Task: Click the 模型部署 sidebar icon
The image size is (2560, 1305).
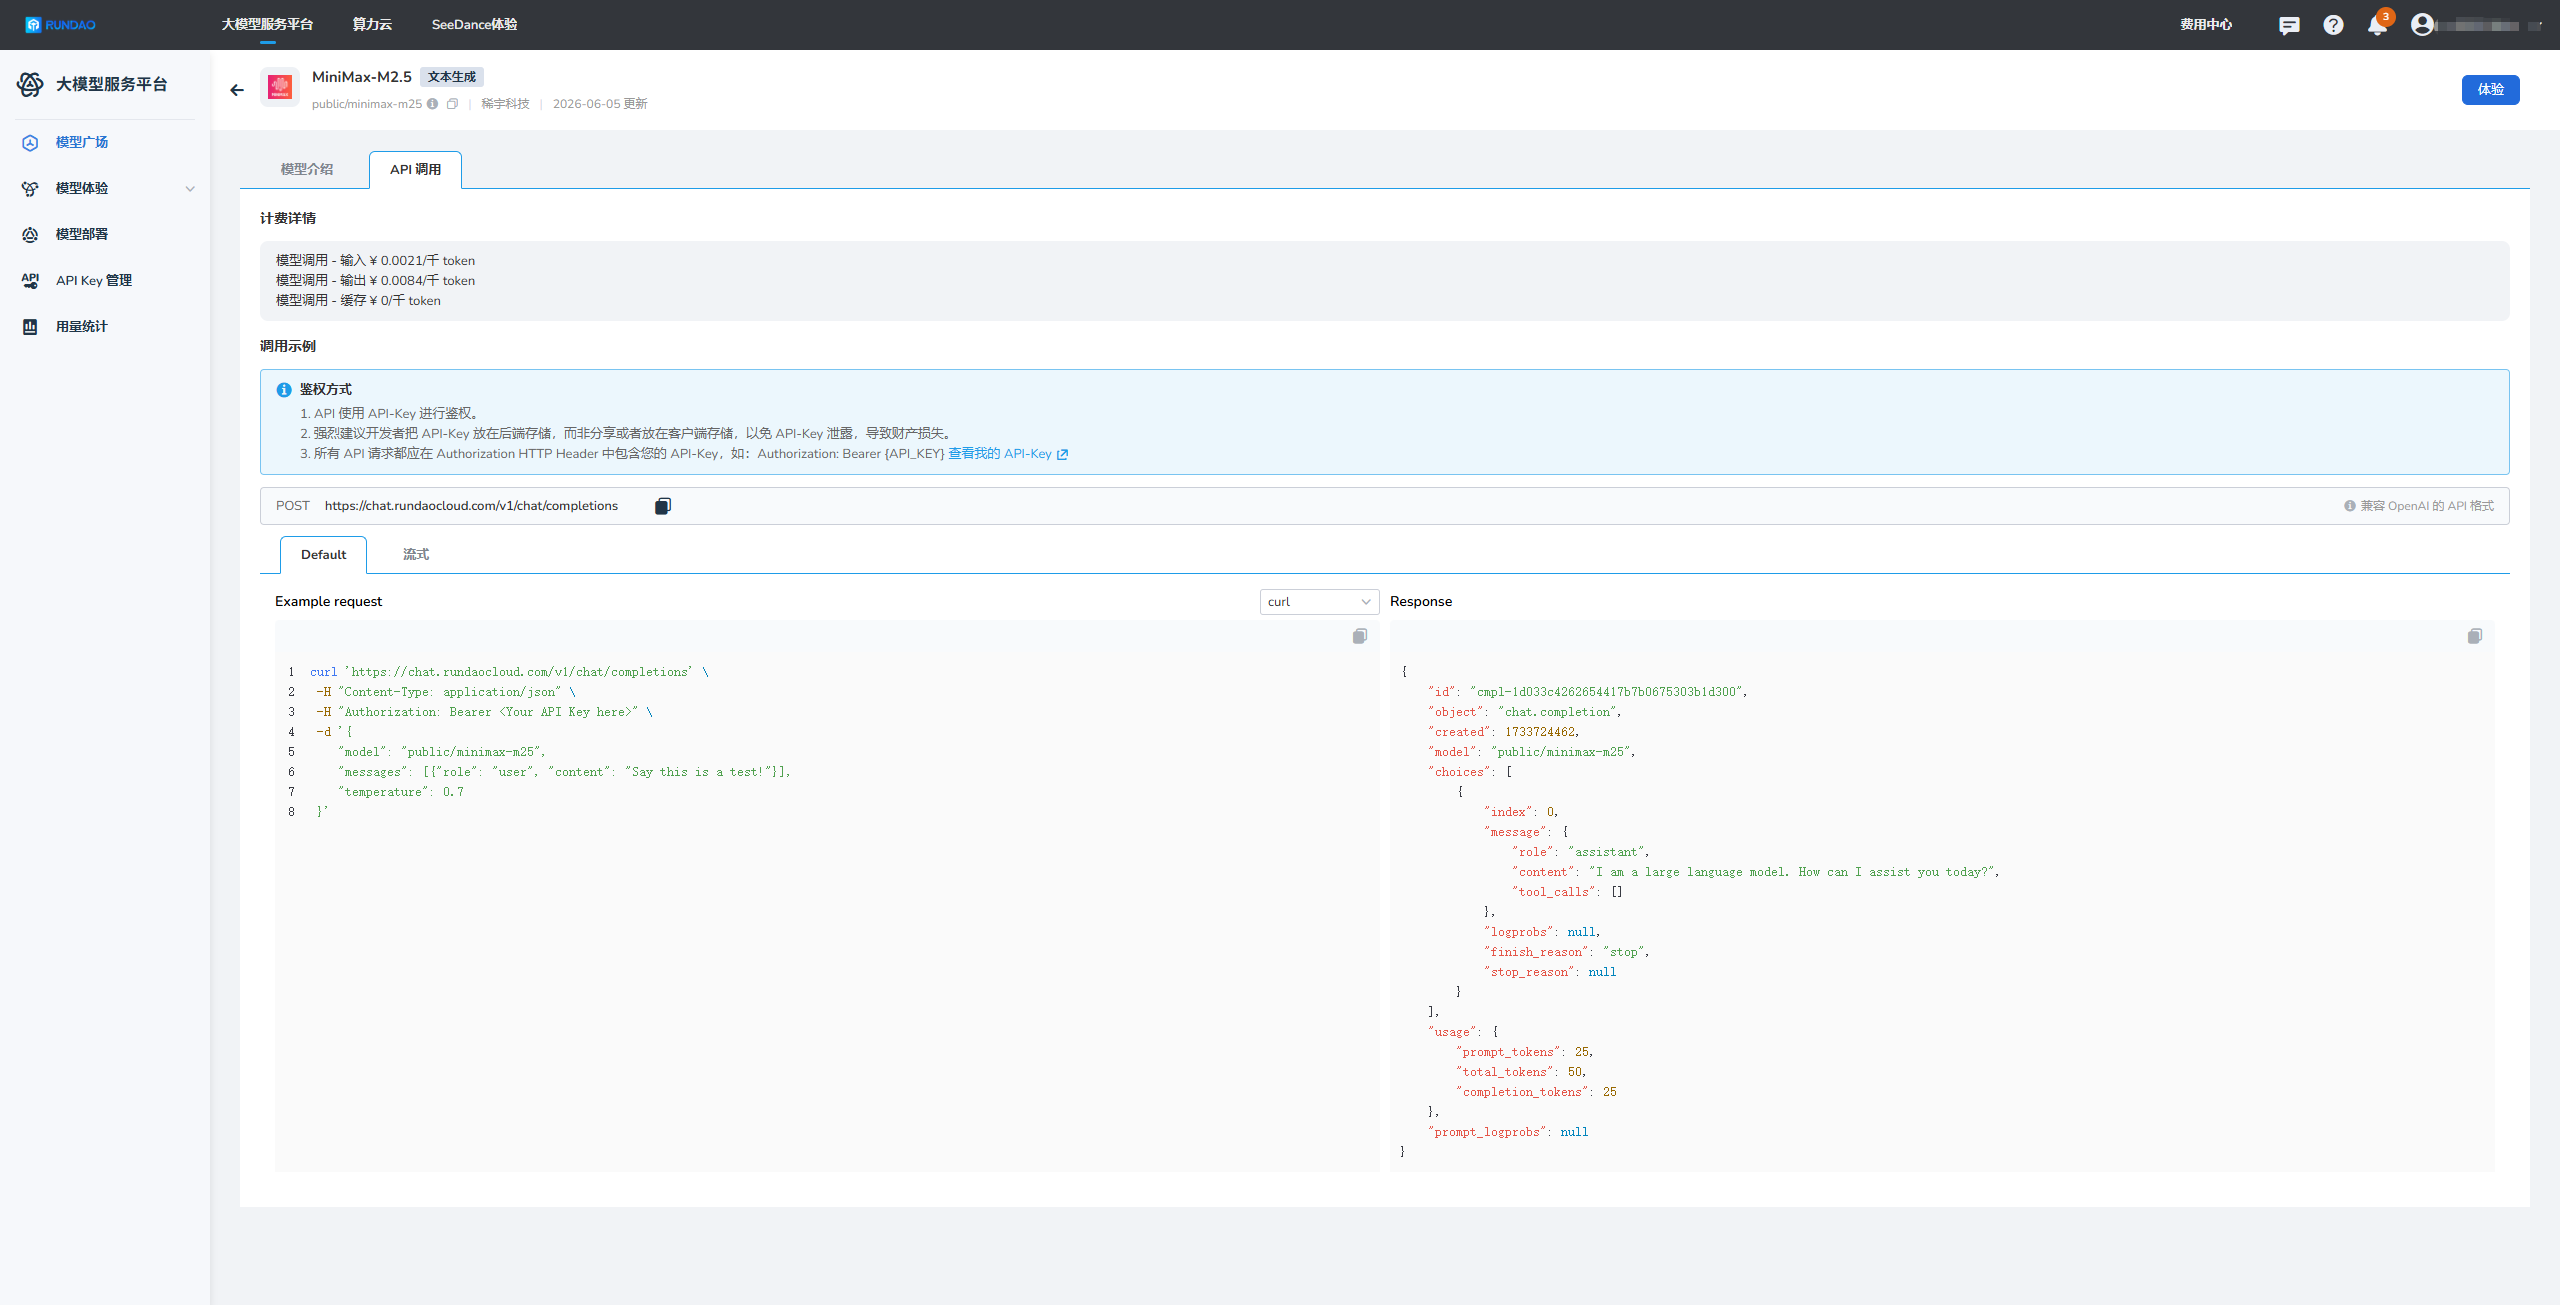Action: [x=30, y=234]
